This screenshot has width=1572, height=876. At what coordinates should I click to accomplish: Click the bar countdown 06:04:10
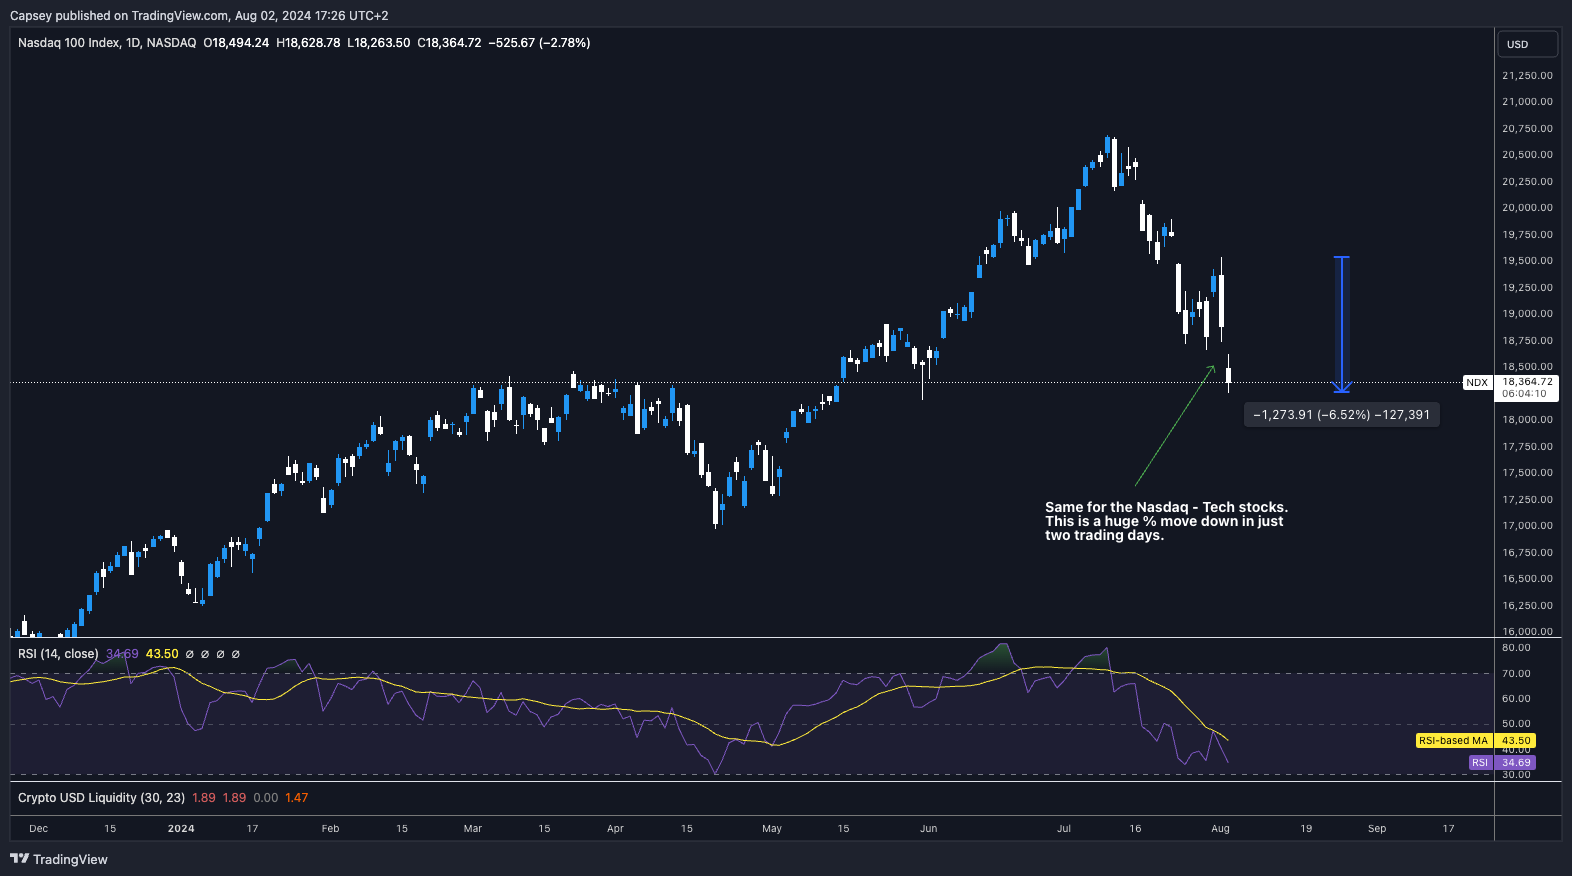click(1524, 394)
